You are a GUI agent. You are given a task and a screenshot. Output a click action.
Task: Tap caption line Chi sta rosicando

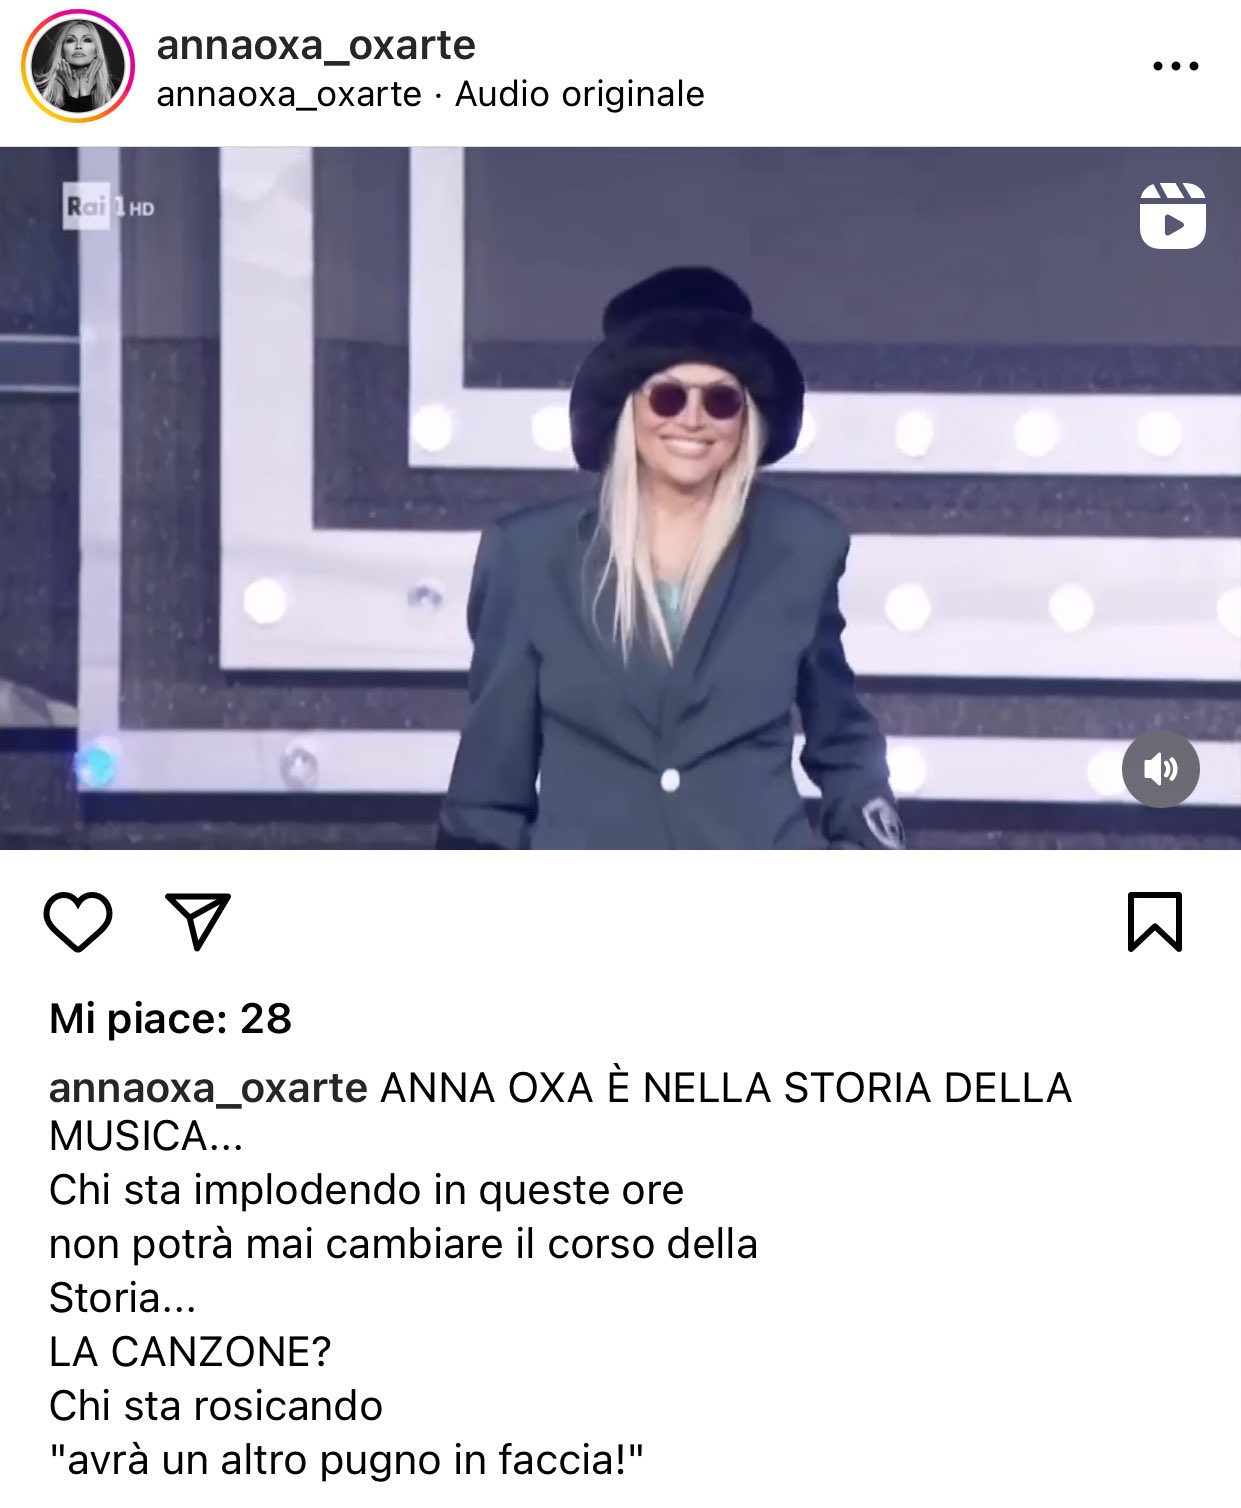pos(216,1406)
